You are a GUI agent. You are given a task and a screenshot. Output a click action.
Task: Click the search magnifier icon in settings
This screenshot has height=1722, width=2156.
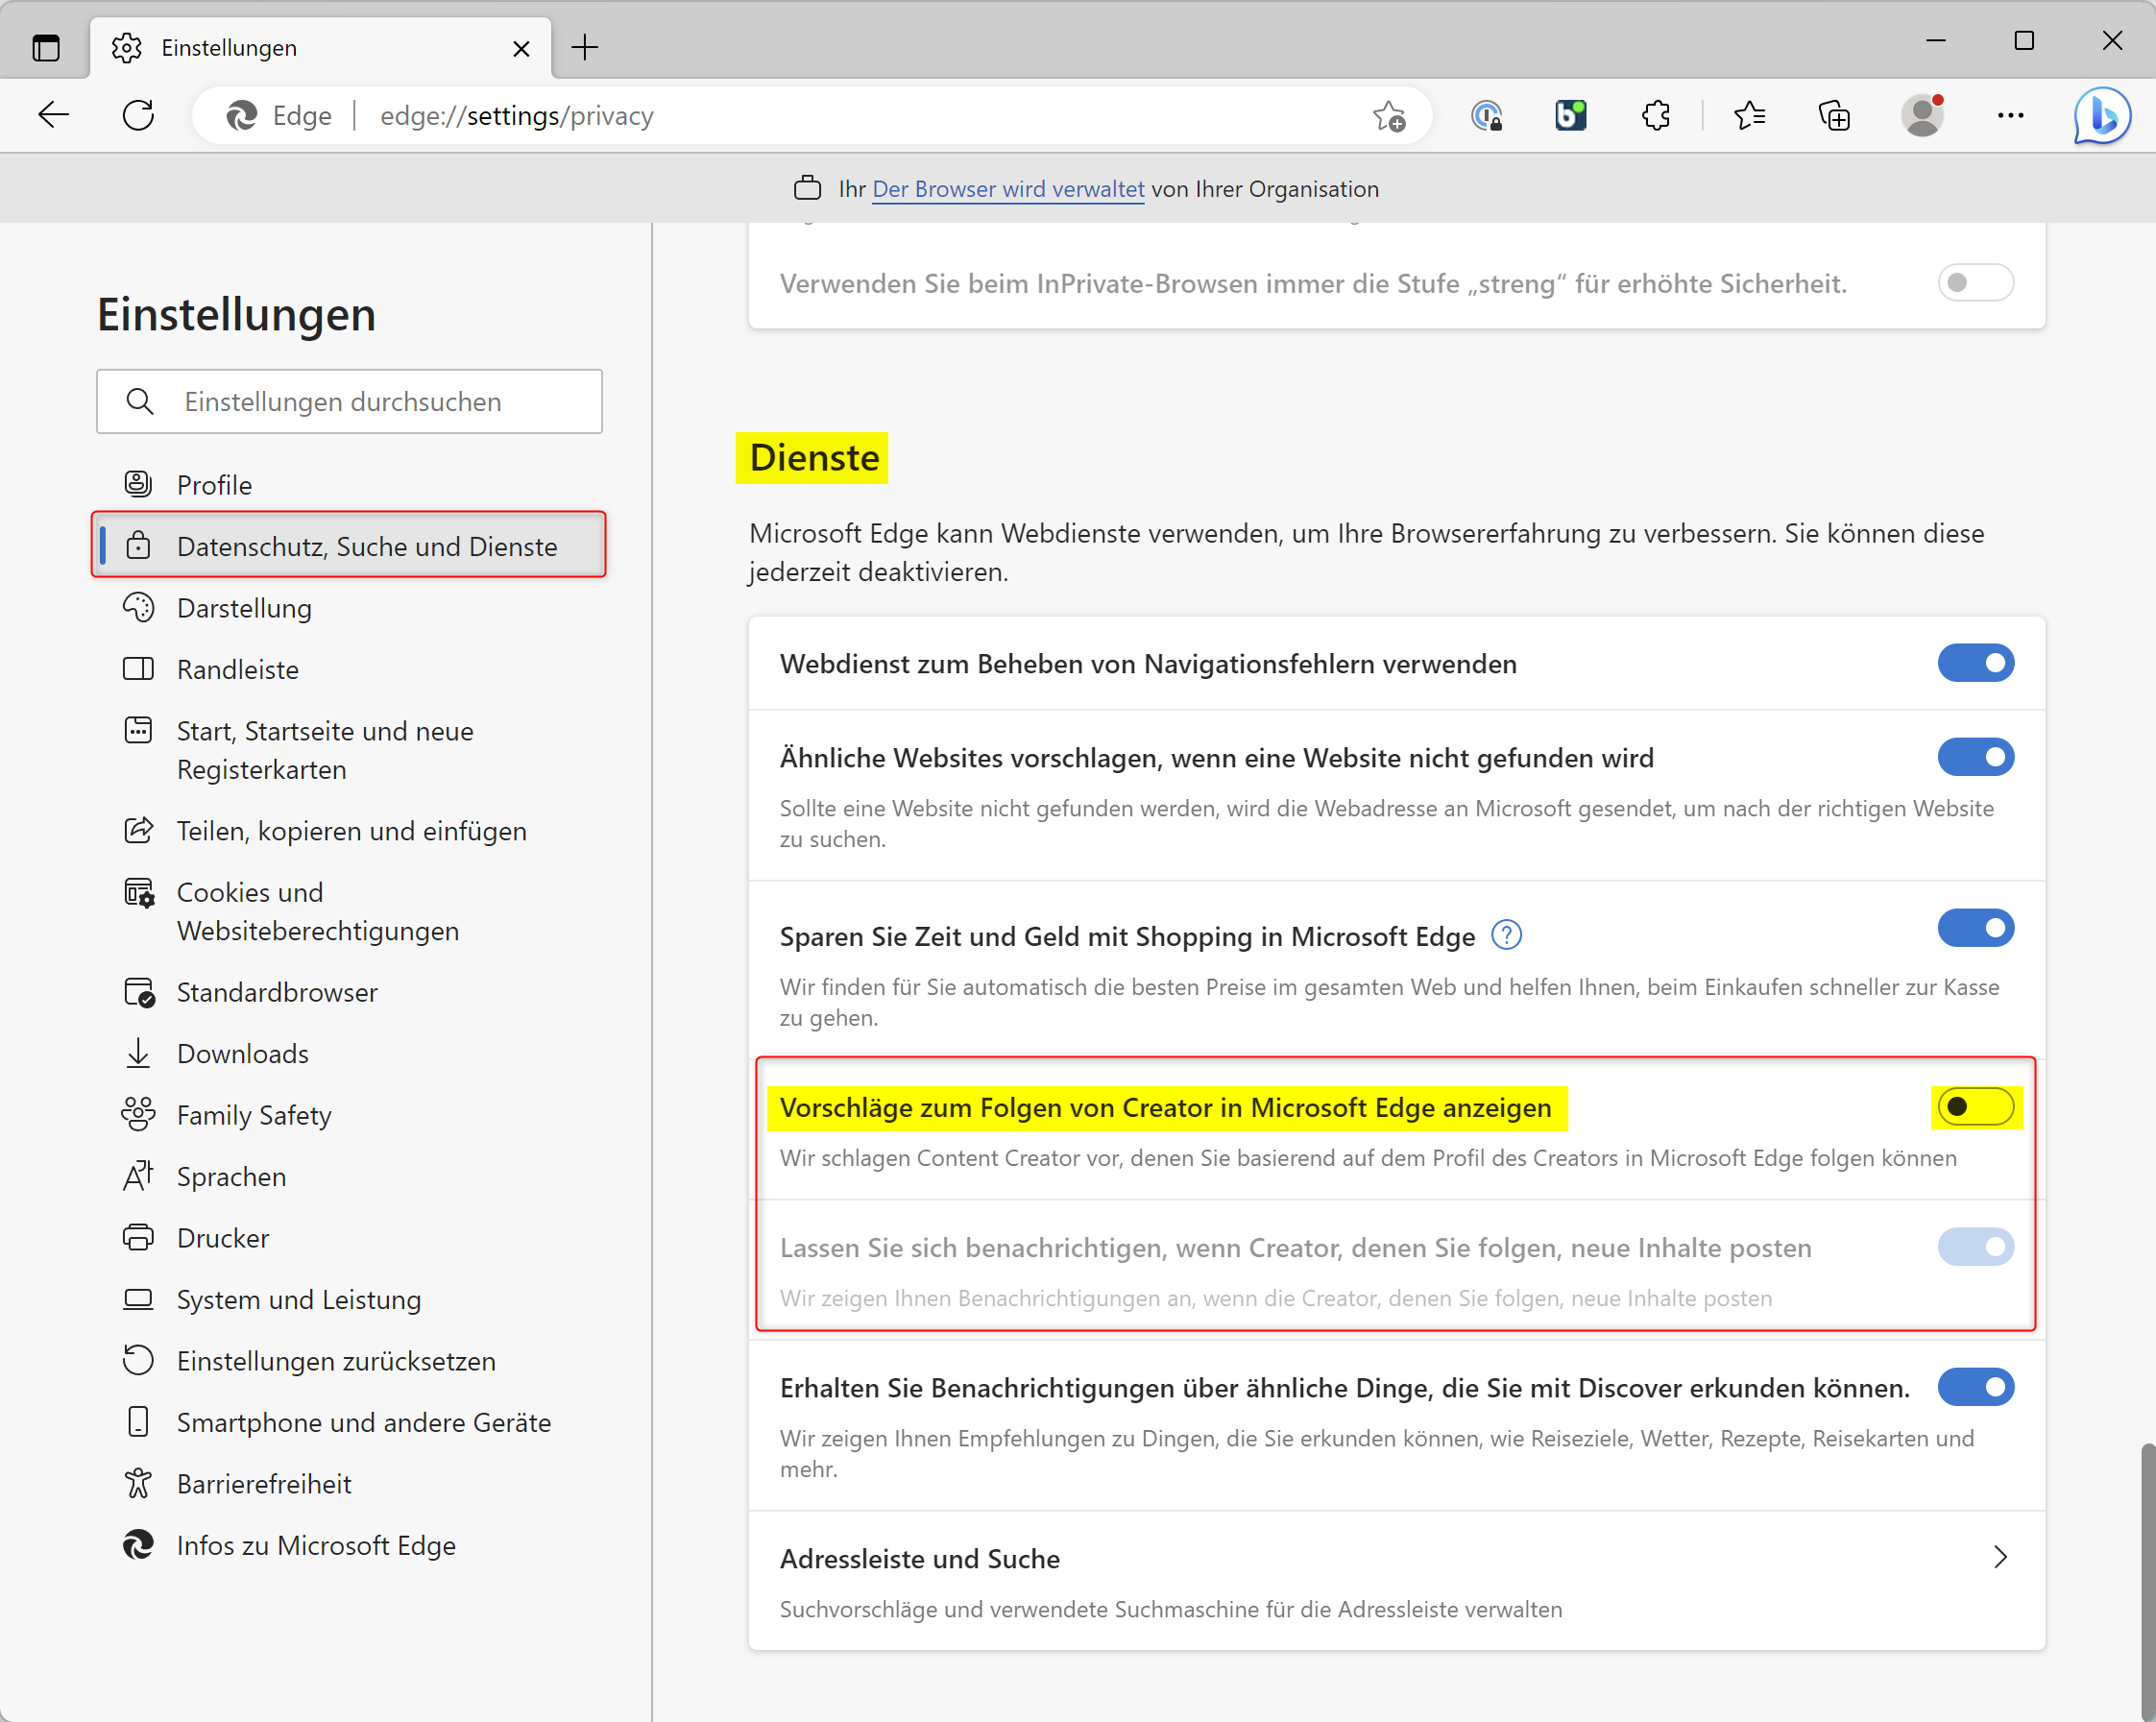[x=140, y=401]
